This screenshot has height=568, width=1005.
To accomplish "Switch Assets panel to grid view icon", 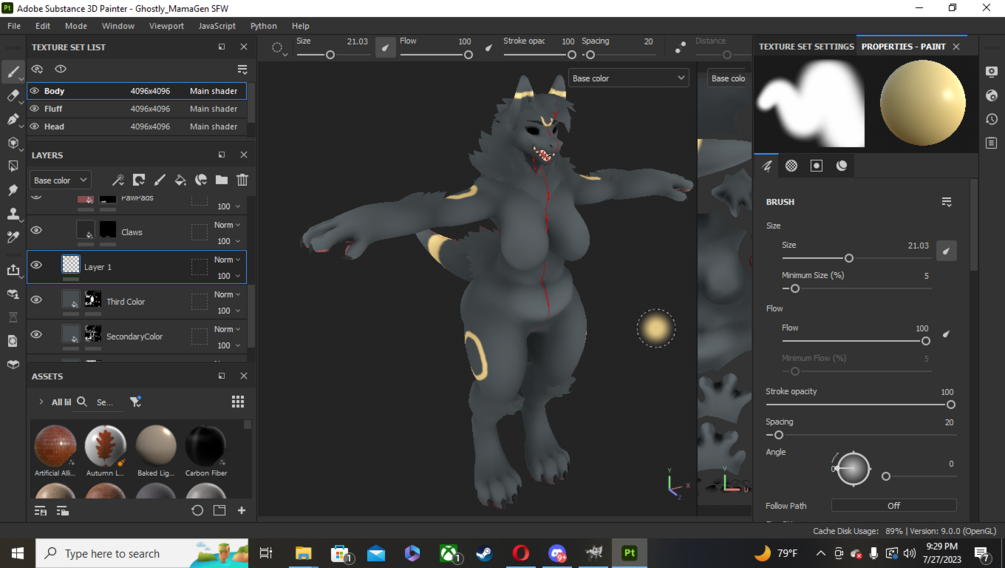I will [238, 401].
